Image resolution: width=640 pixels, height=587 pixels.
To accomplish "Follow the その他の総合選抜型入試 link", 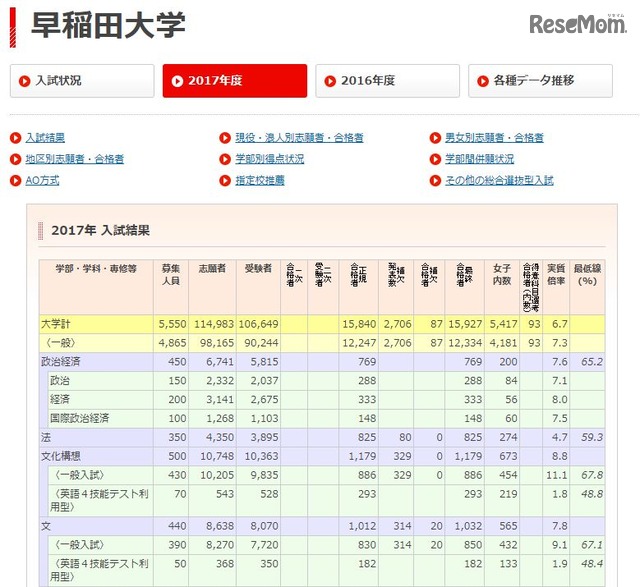I will [x=499, y=180].
